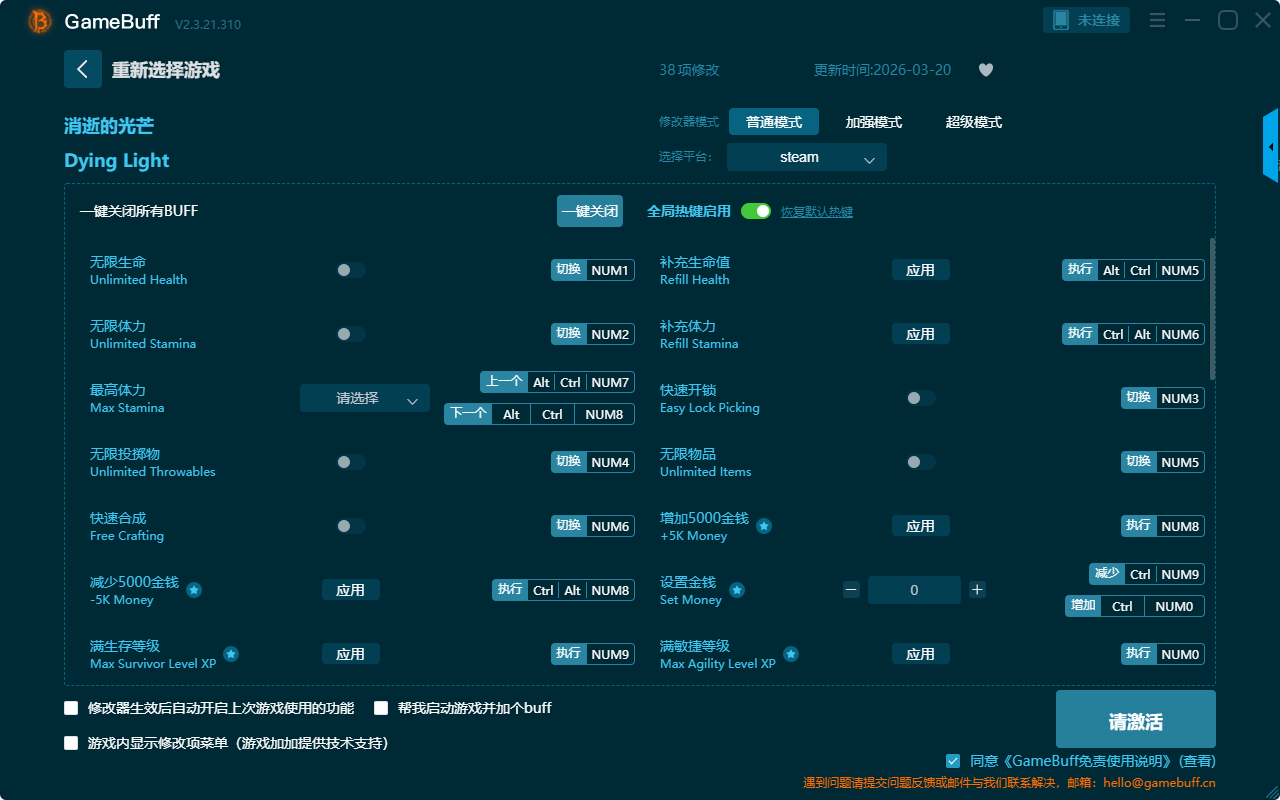Switch to 加强模式 mode tab
Image resolution: width=1280 pixels, height=800 pixels.
(x=873, y=122)
